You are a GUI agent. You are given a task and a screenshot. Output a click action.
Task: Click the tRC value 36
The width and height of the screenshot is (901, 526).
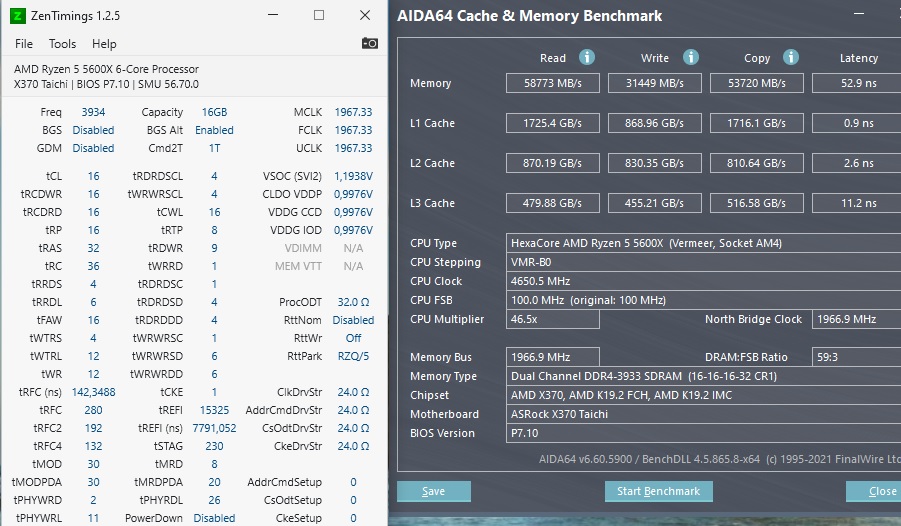pos(93,266)
